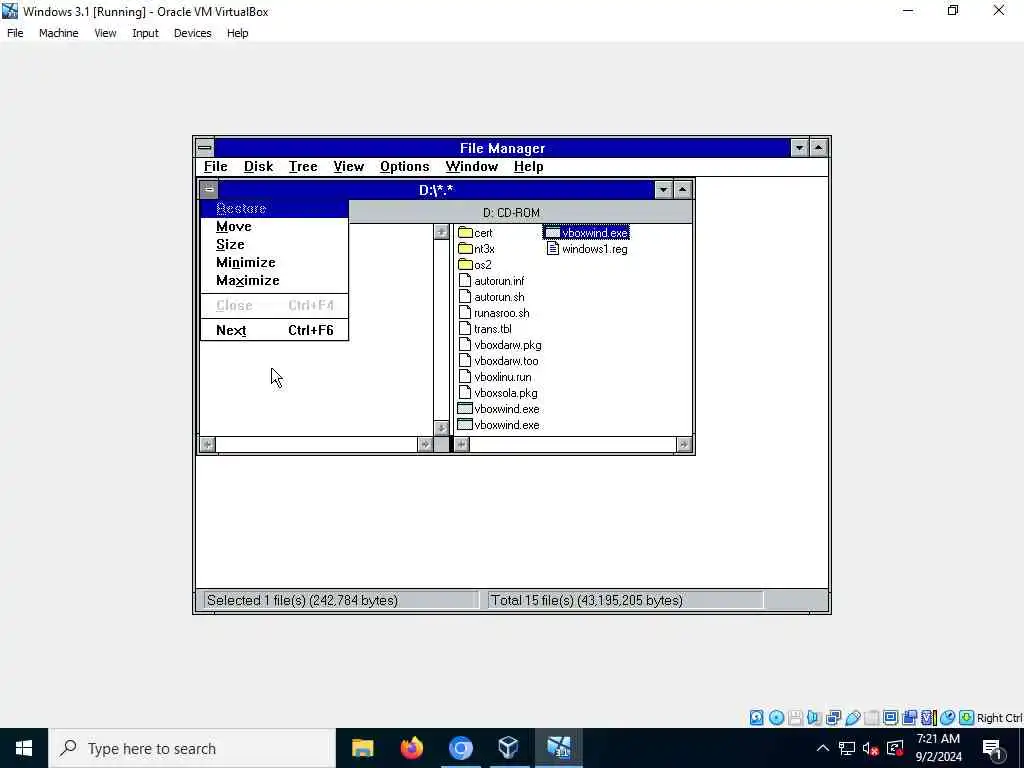Image resolution: width=1024 pixels, height=768 pixels.
Task: Select the vboxlinu.run file
Action: (495, 377)
